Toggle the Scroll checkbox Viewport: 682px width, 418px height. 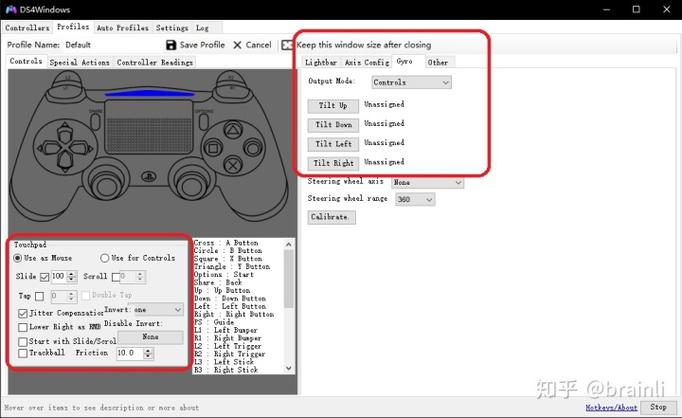(x=116, y=277)
